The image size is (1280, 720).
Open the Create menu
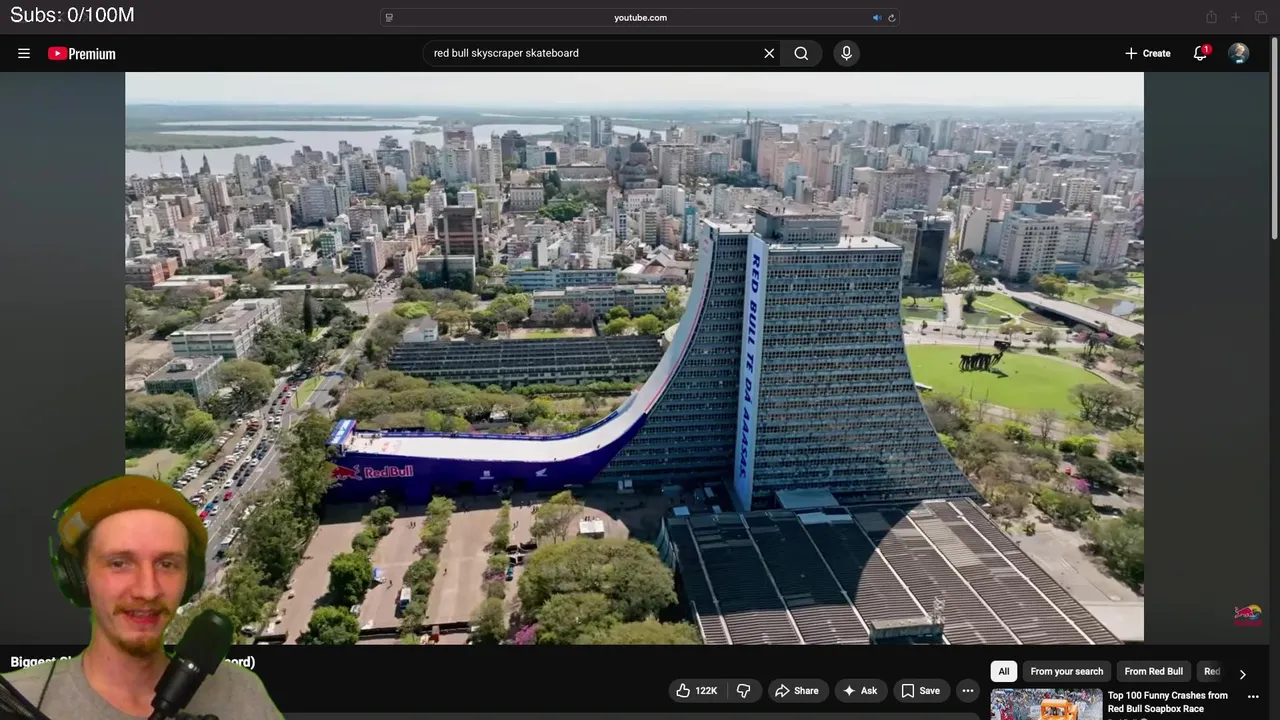[1147, 54]
